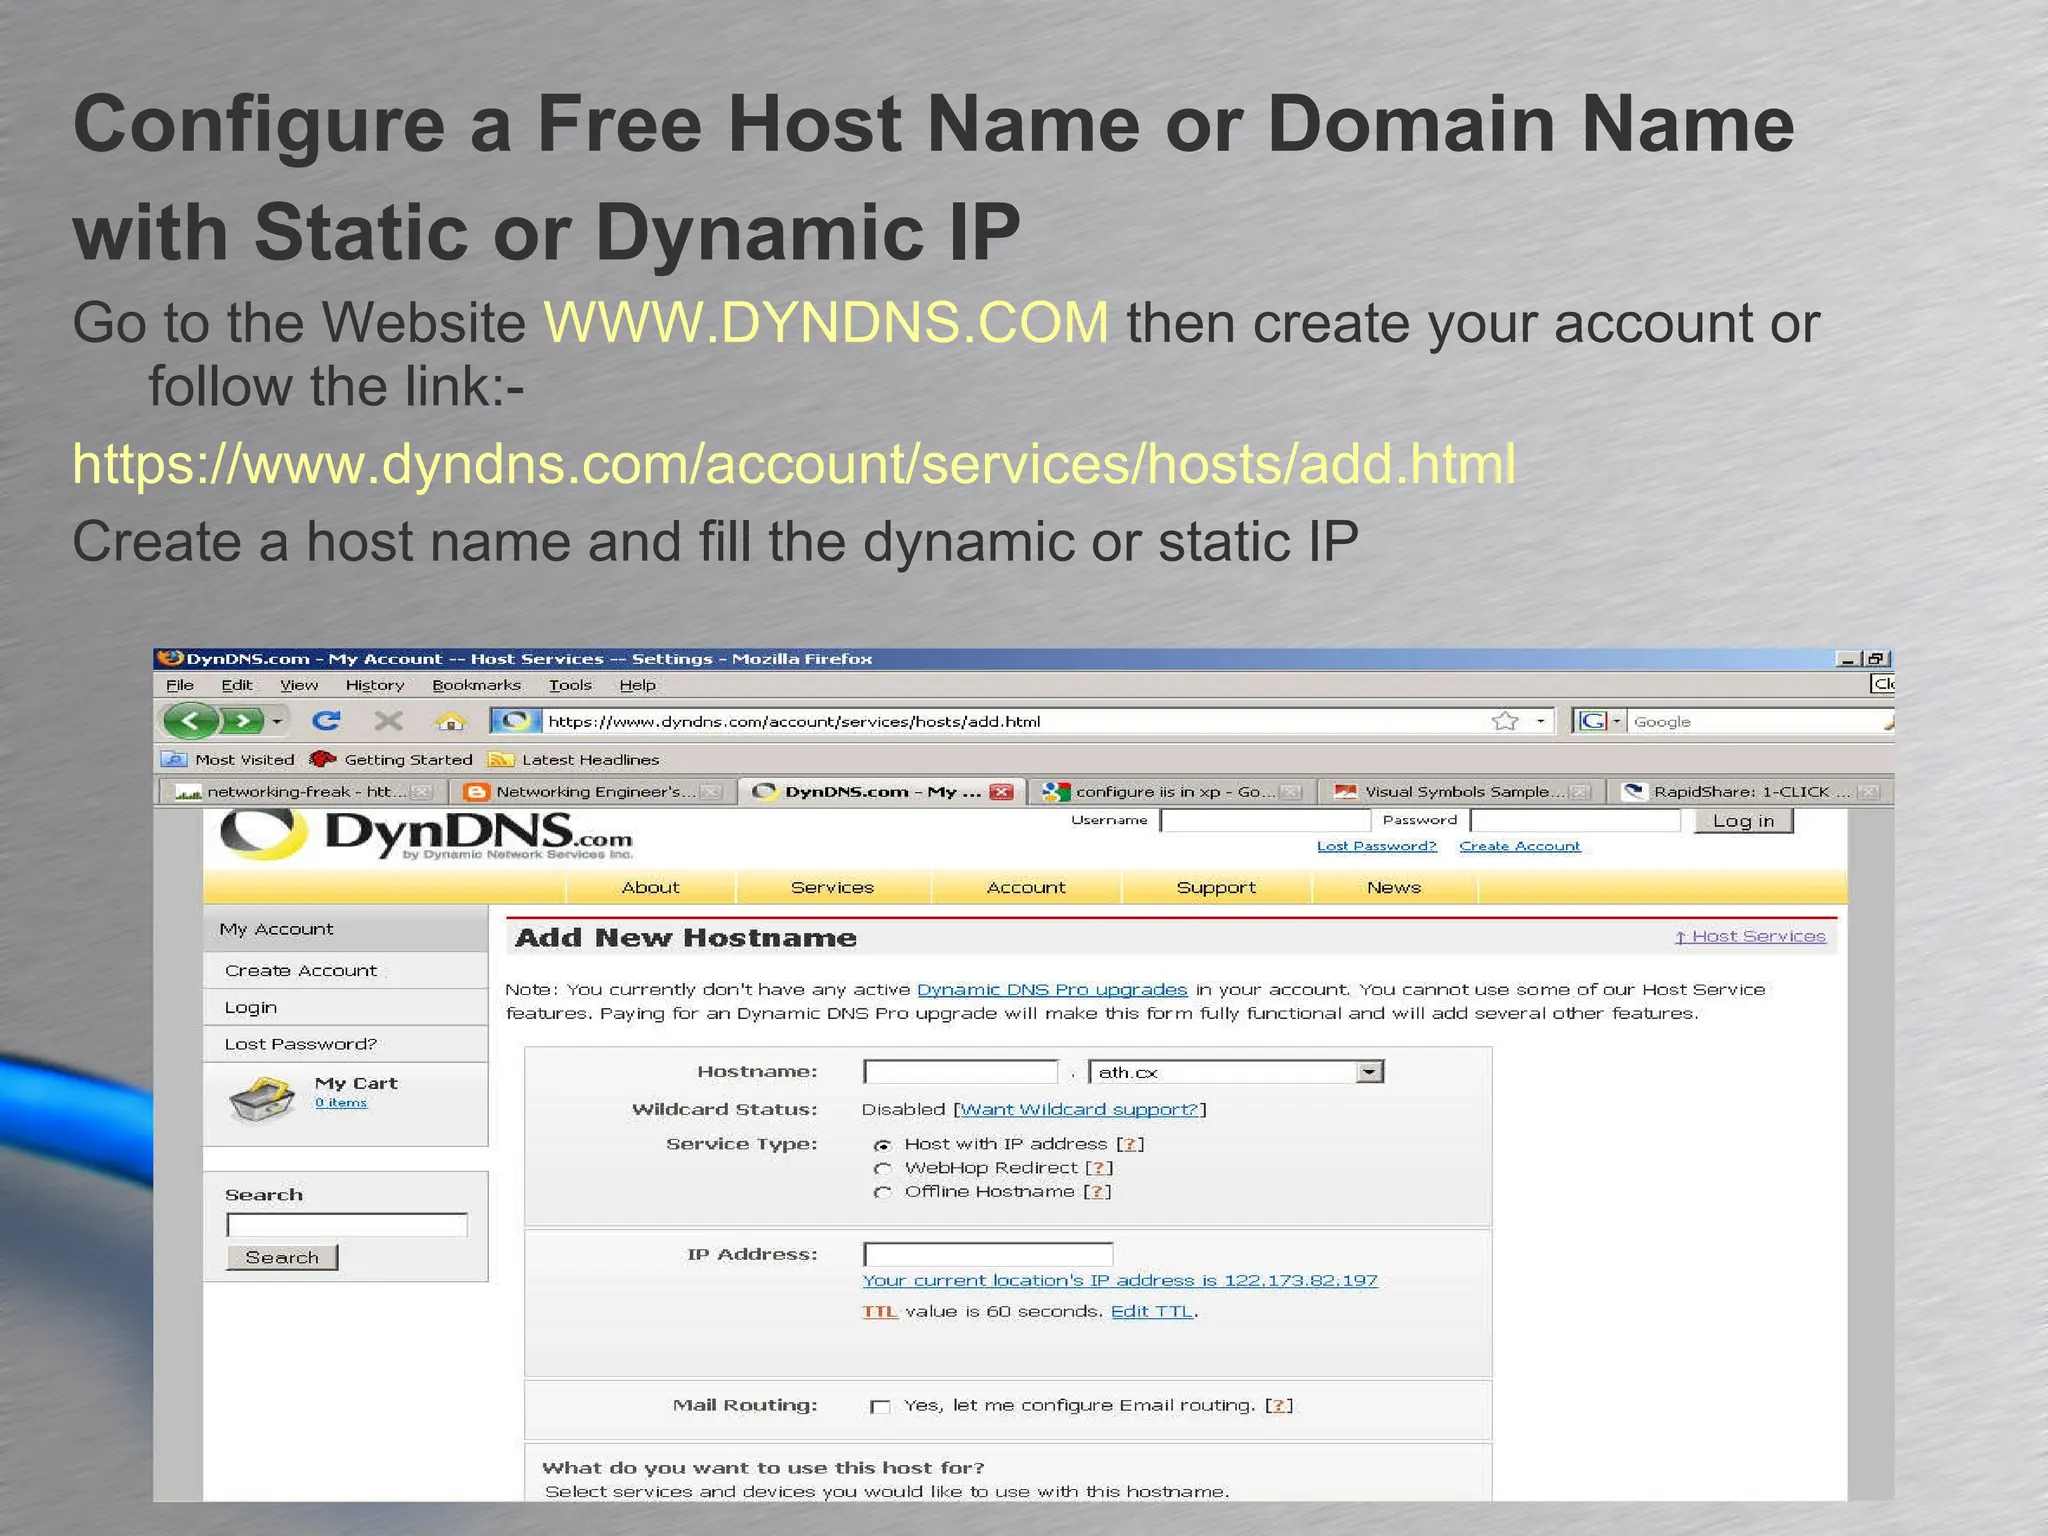Open the 0 items cart link
2048x1536 pixels.
pyautogui.click(x=341, y=1103)
